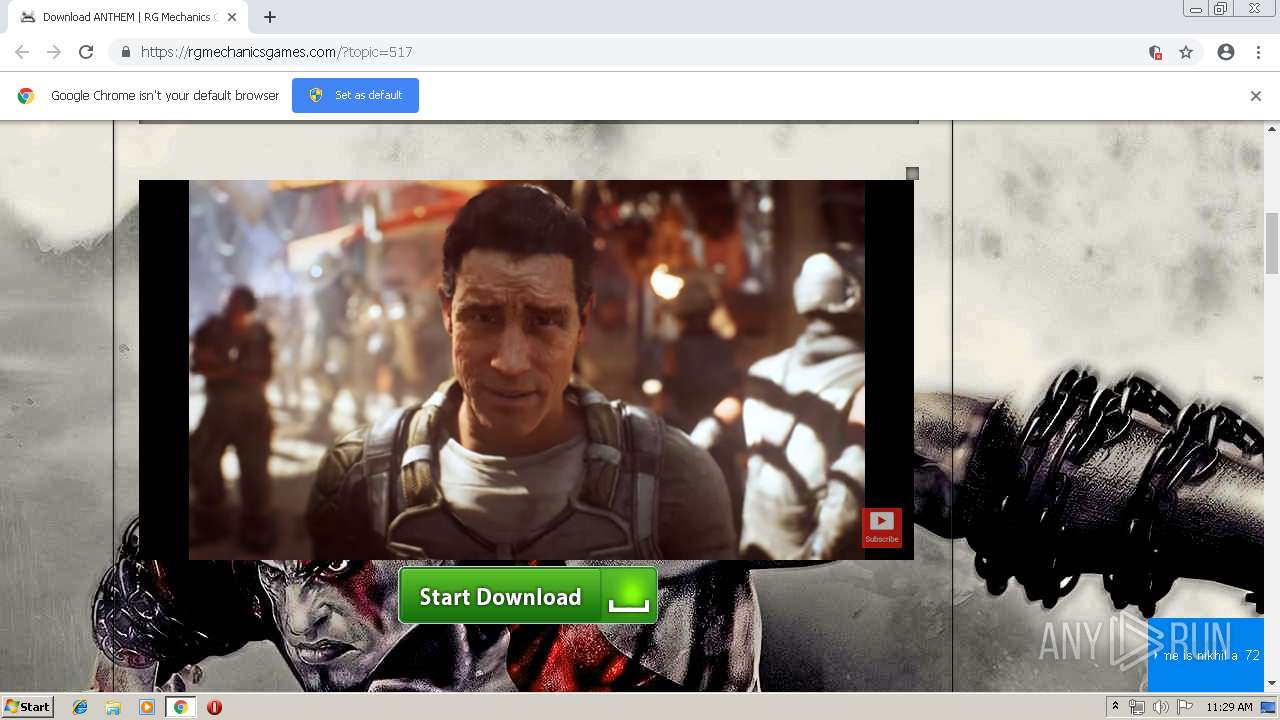This screenshot has width=1280, height=720.
Task: Dismiss the default browser notification bar
Action: click(x=1255, y=96)
